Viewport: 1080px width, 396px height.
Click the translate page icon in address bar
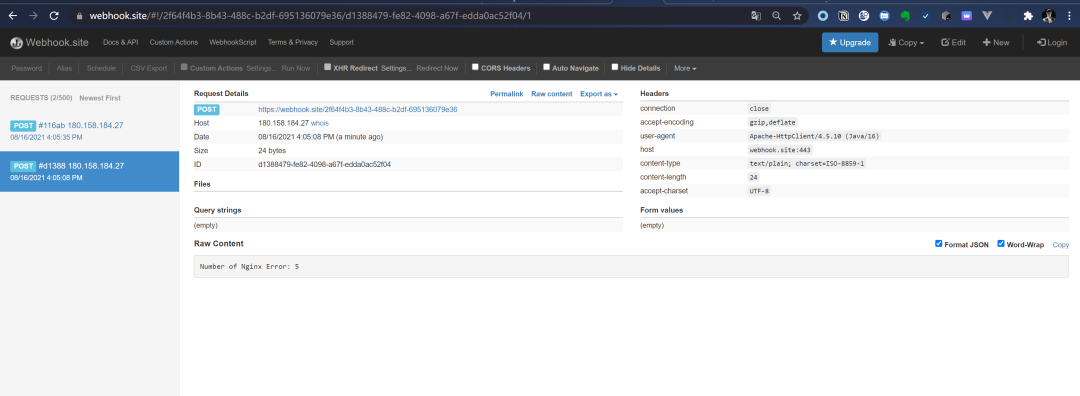point(756,15)
